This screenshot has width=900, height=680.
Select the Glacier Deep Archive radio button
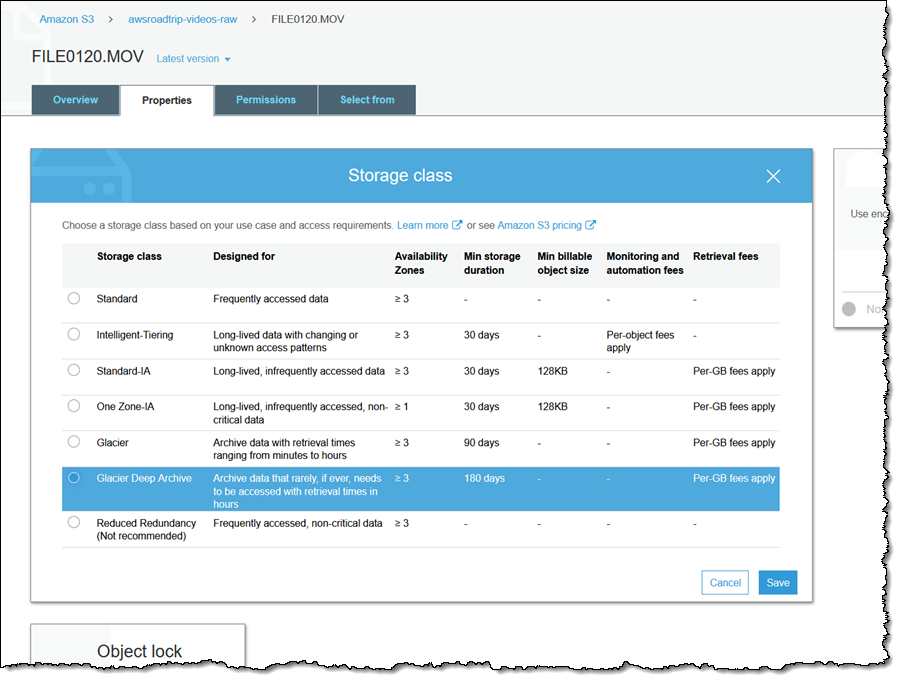tap(73, 478)
